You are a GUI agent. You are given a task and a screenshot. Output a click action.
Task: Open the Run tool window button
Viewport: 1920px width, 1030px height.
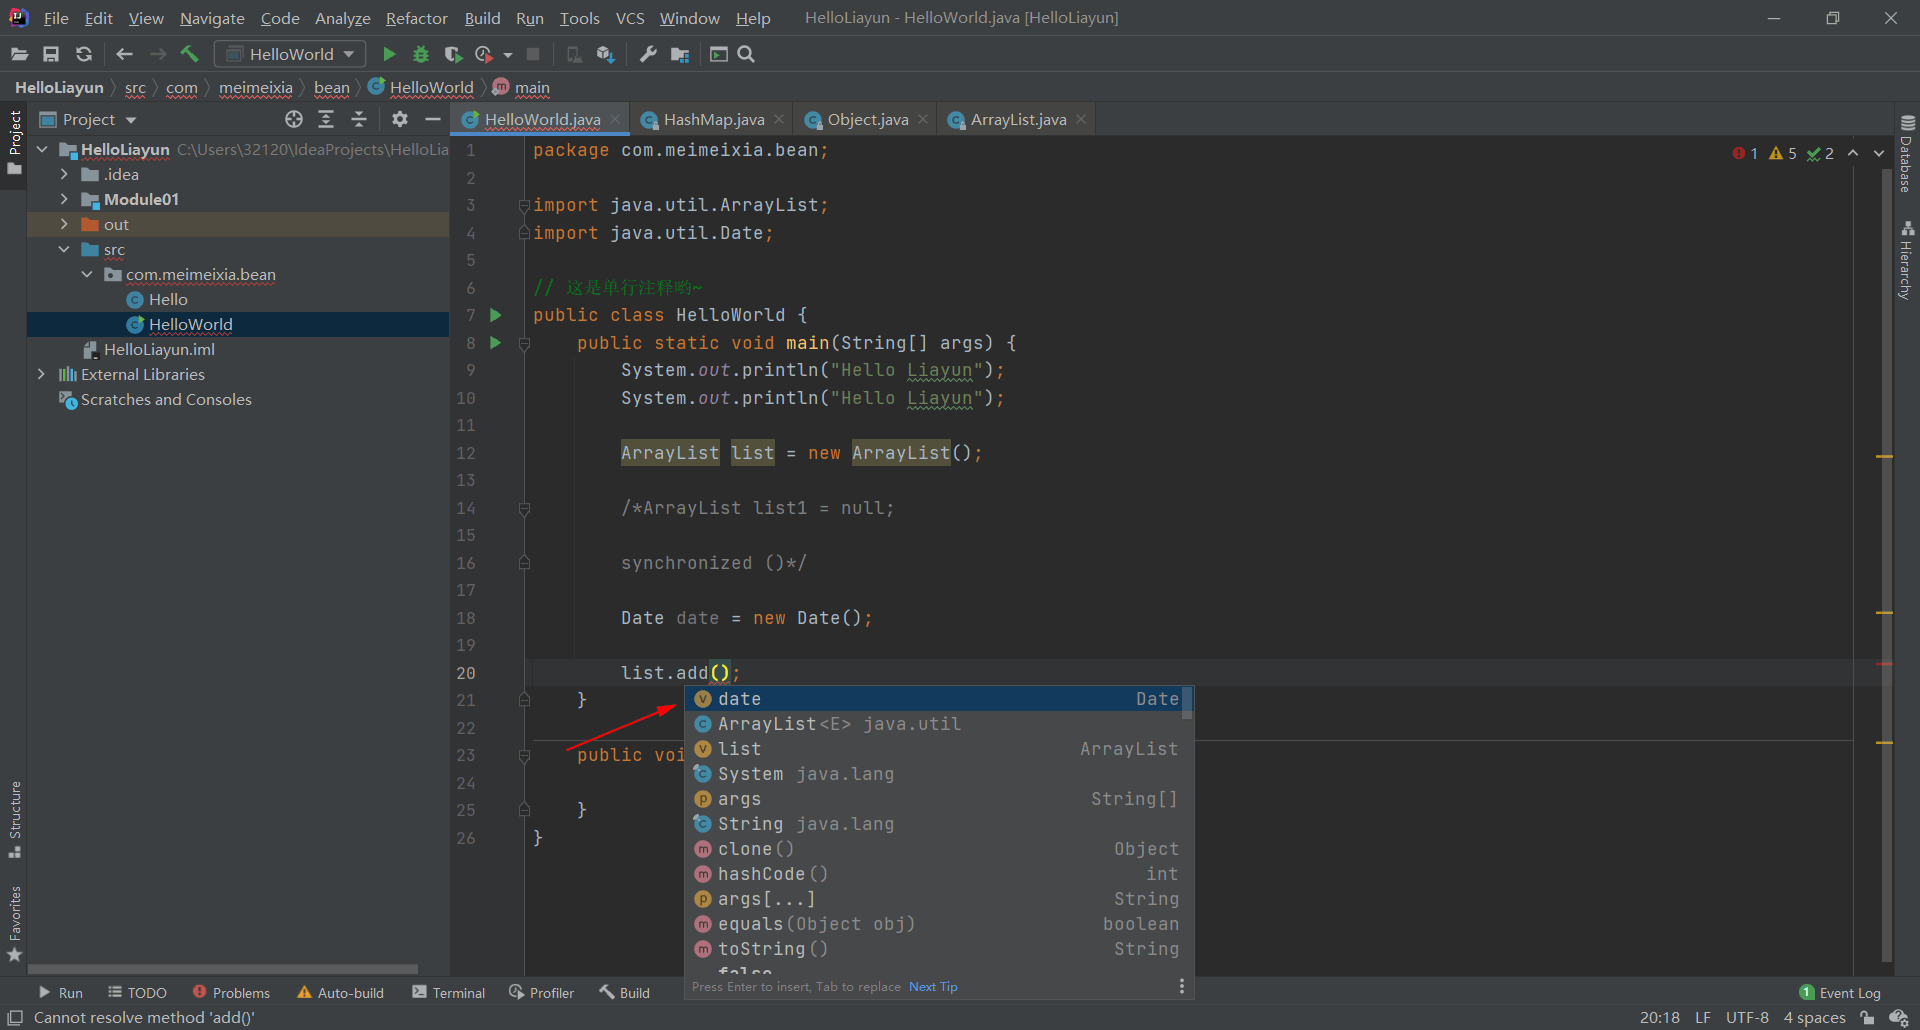[60, 993]
